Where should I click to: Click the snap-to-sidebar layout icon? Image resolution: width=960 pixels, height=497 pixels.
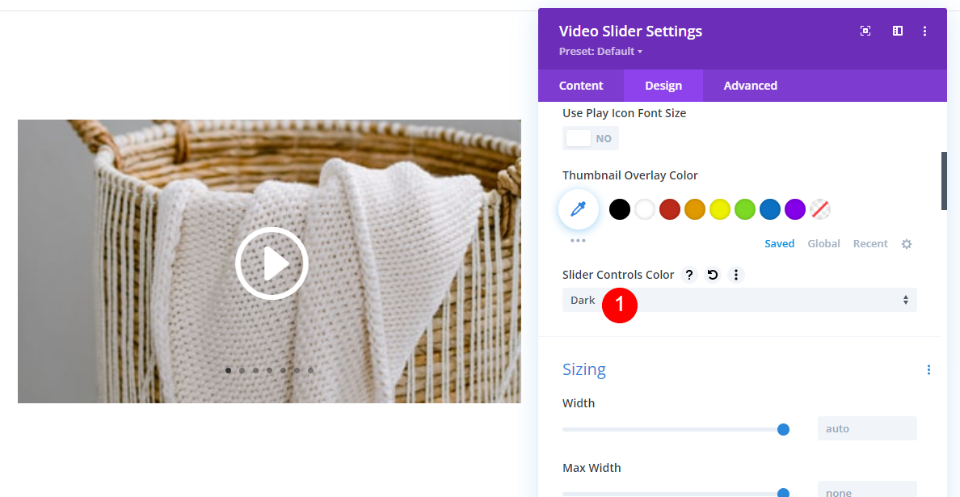pos(898,31)
